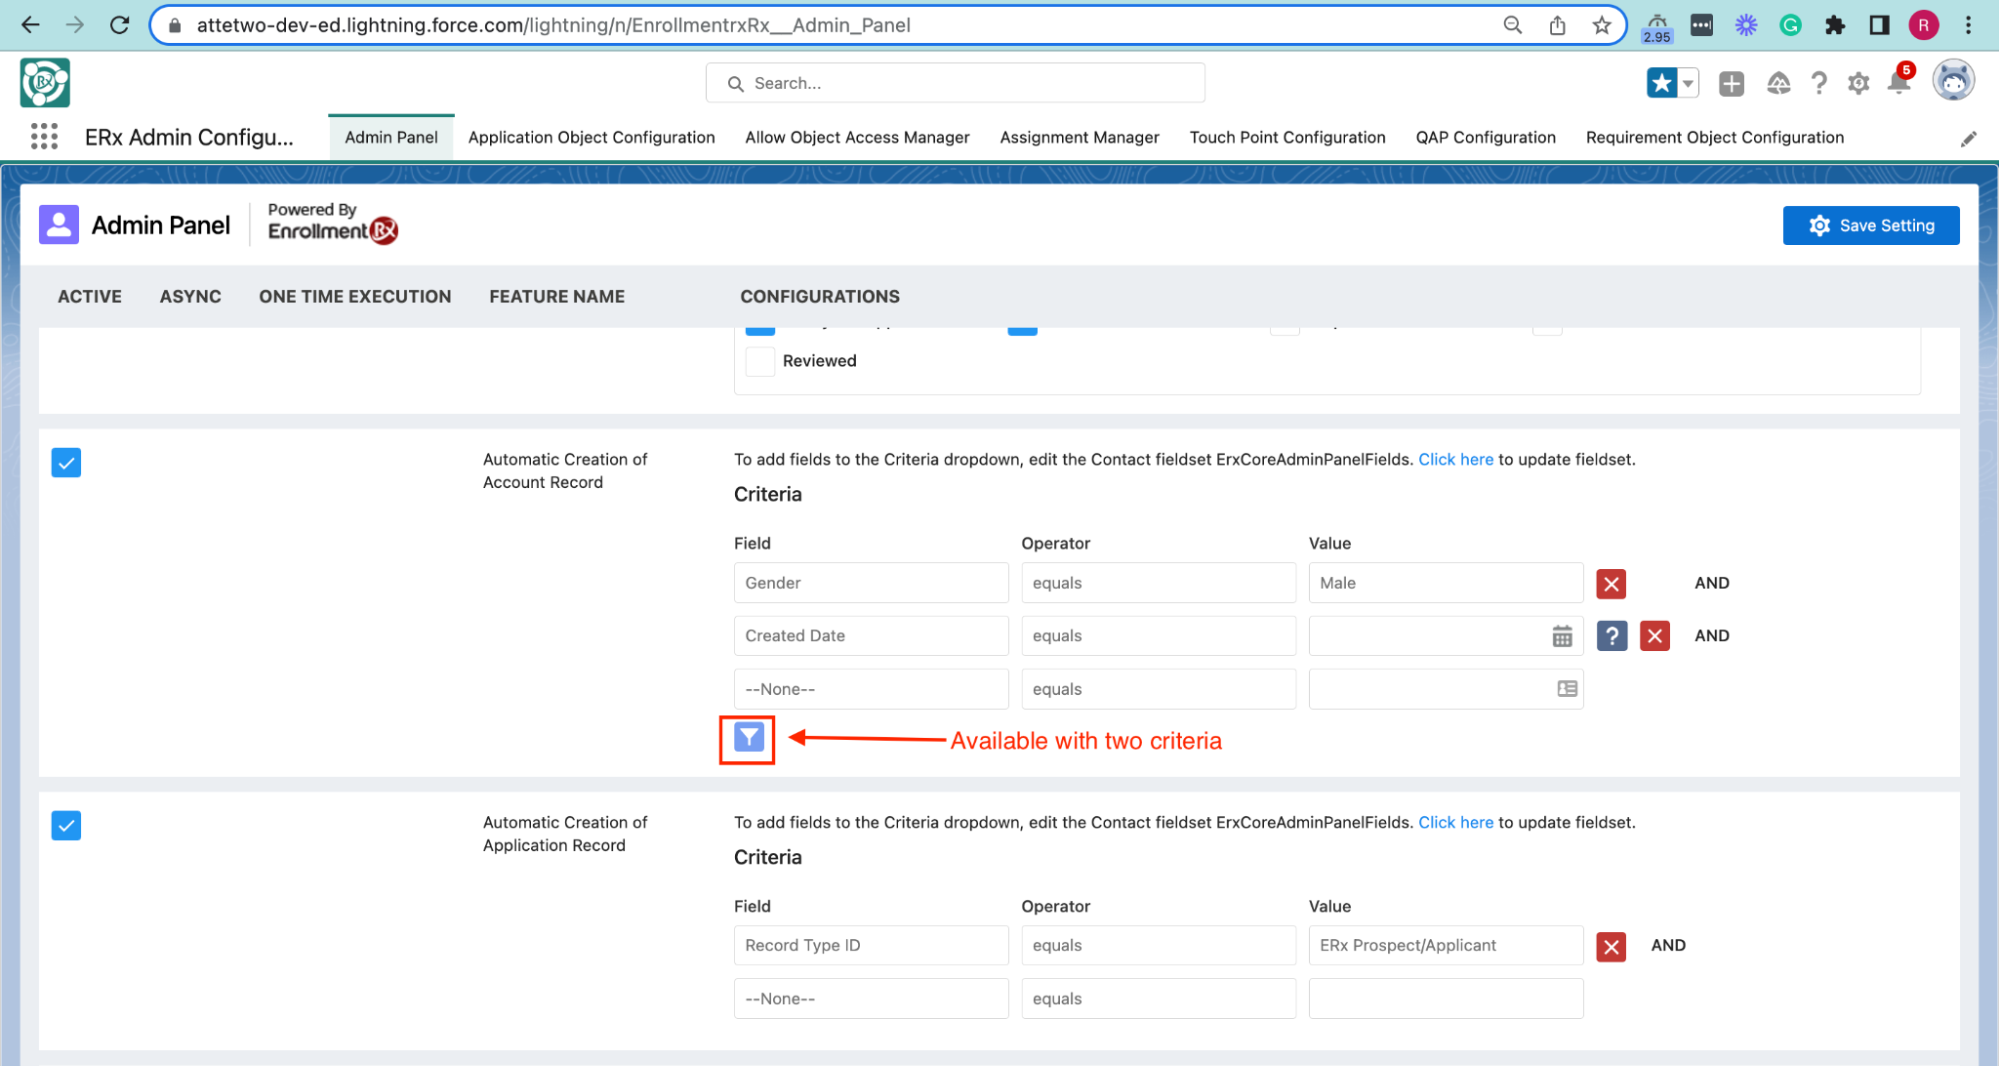Check the Reviewed checkbox
Image resolution: width=1999 pixels, height=1066 pixels.
tap(760, 361)
